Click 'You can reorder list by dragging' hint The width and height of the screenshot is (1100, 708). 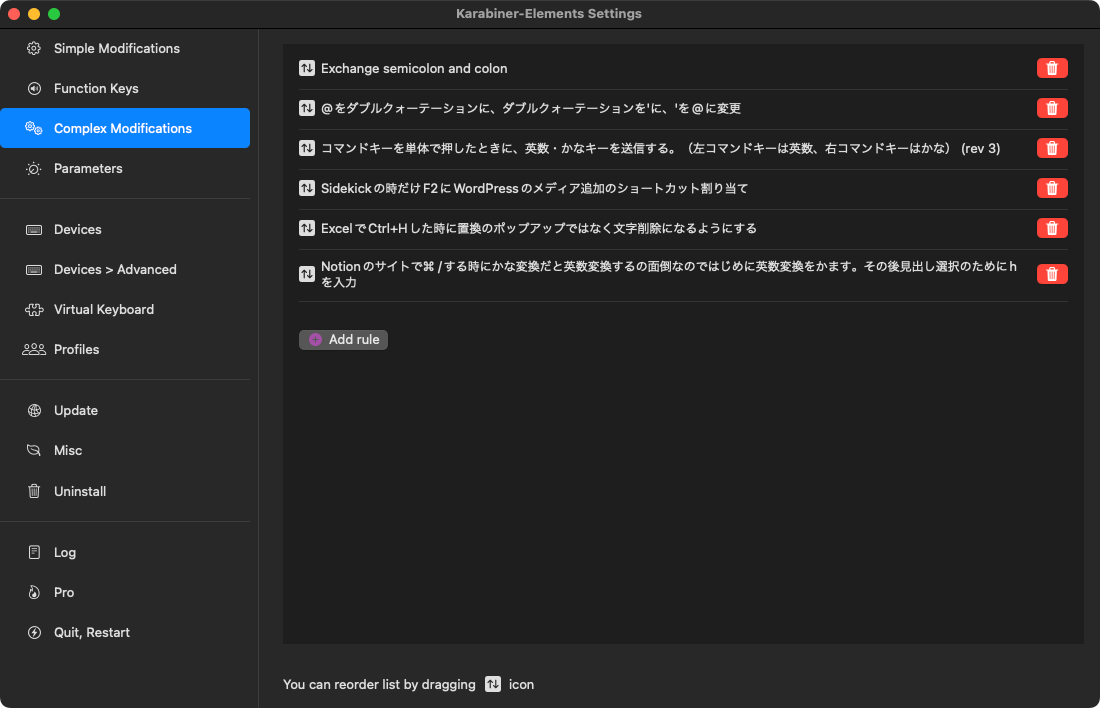tap(379, 684)
